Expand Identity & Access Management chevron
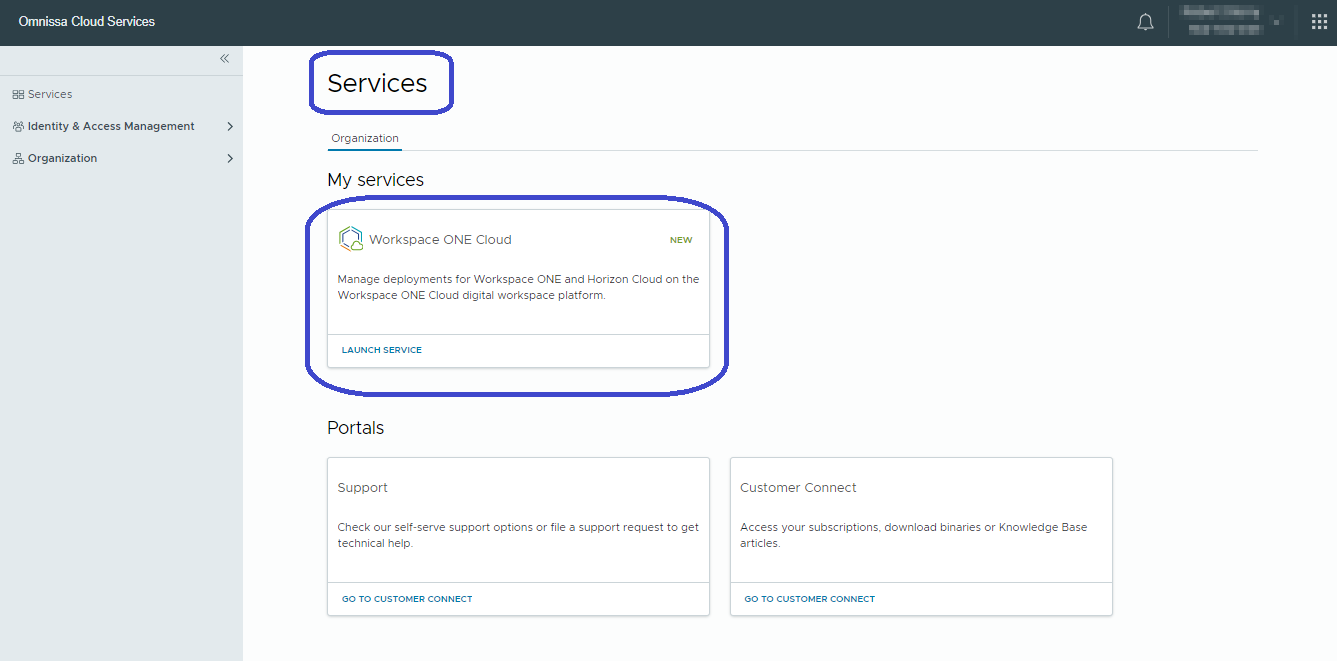This screenshot has height=661, width=1337. (230, 127)
